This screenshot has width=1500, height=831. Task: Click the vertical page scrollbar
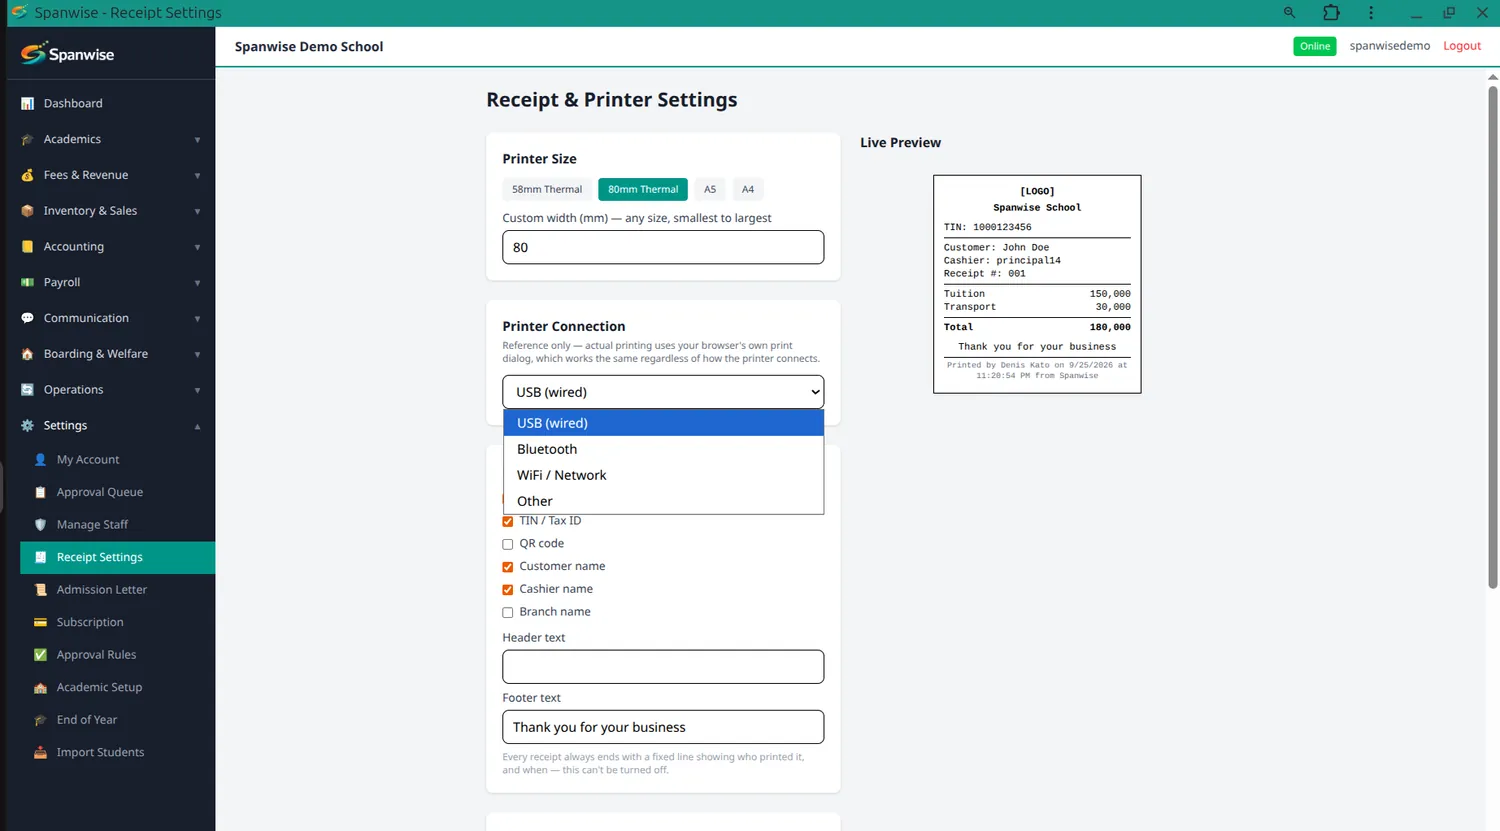coord(1493,337)
